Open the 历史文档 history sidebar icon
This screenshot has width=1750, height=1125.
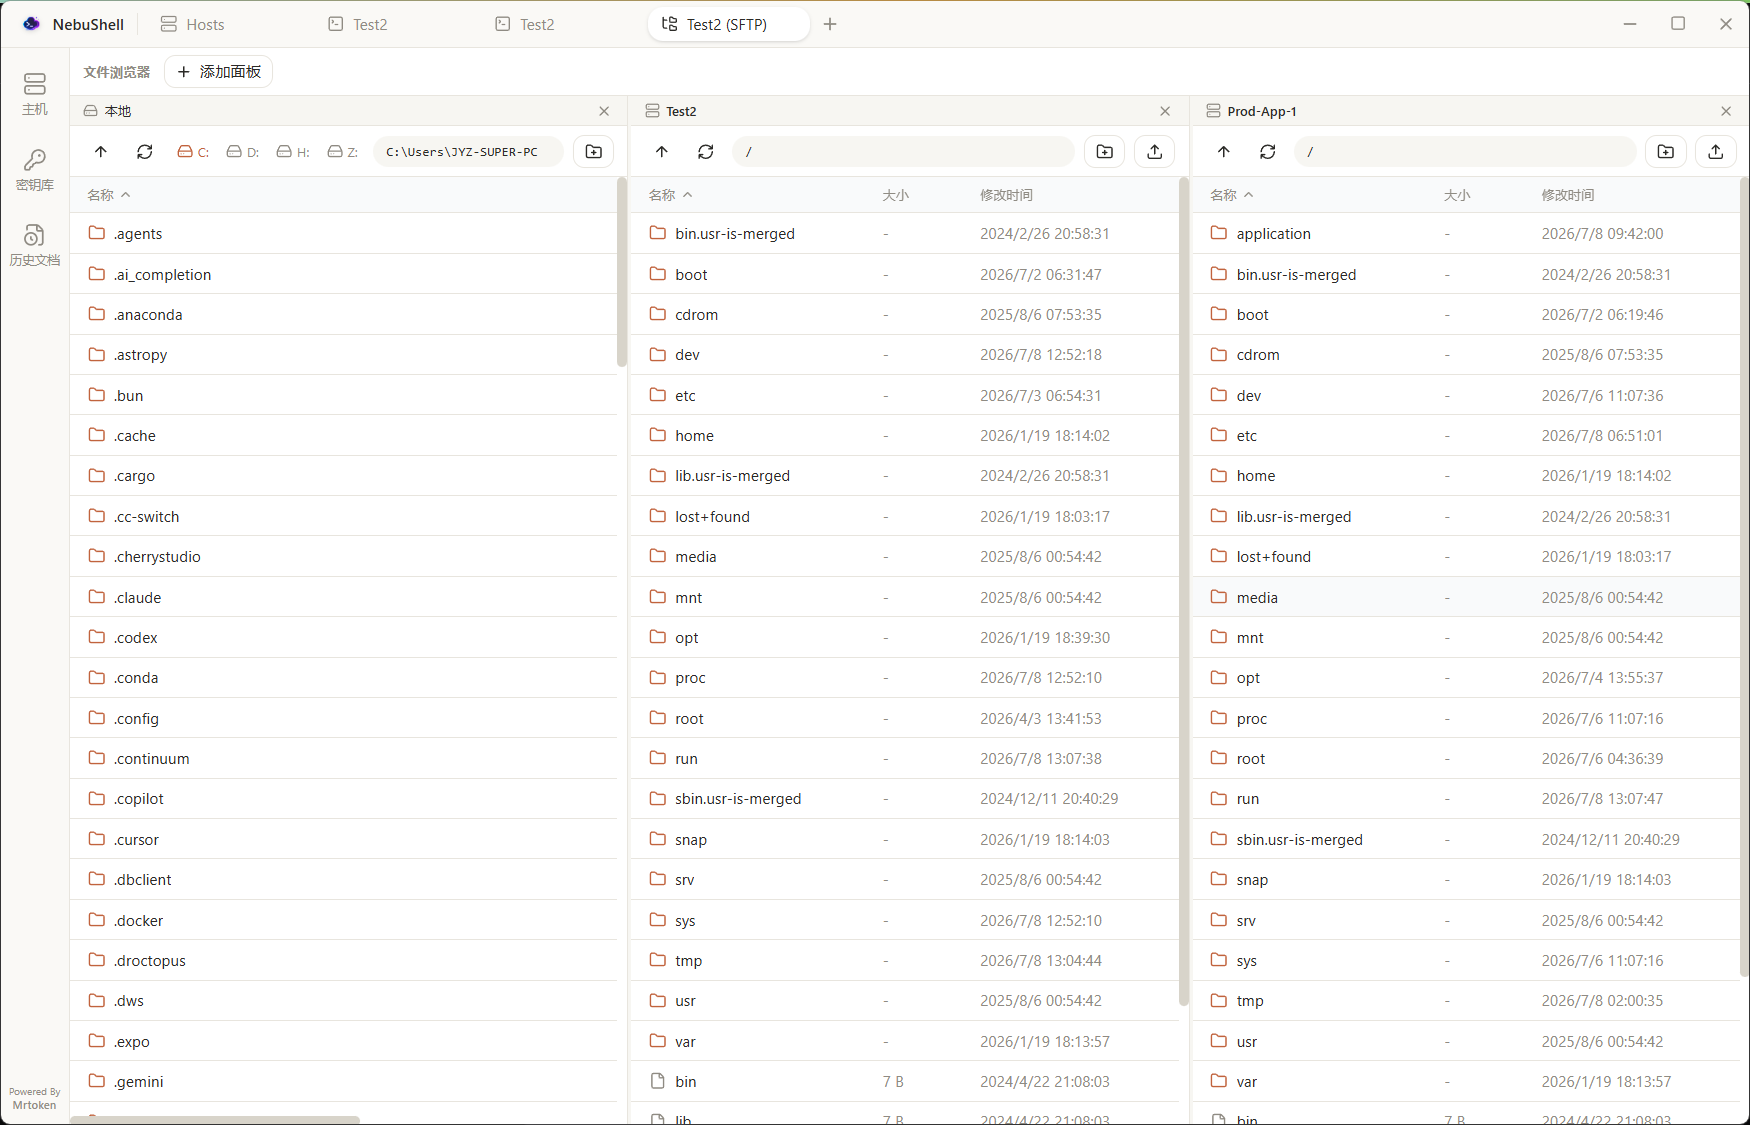pyautogui.click(x=35, y=245)
